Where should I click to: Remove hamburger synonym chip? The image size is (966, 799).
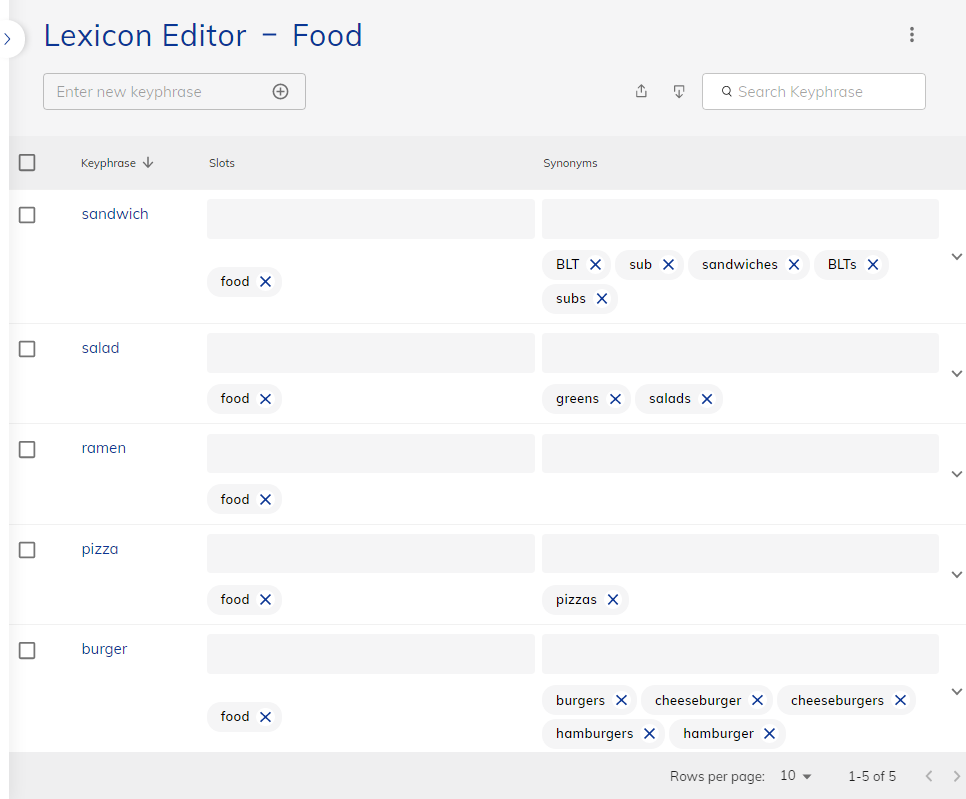point(769,733)
